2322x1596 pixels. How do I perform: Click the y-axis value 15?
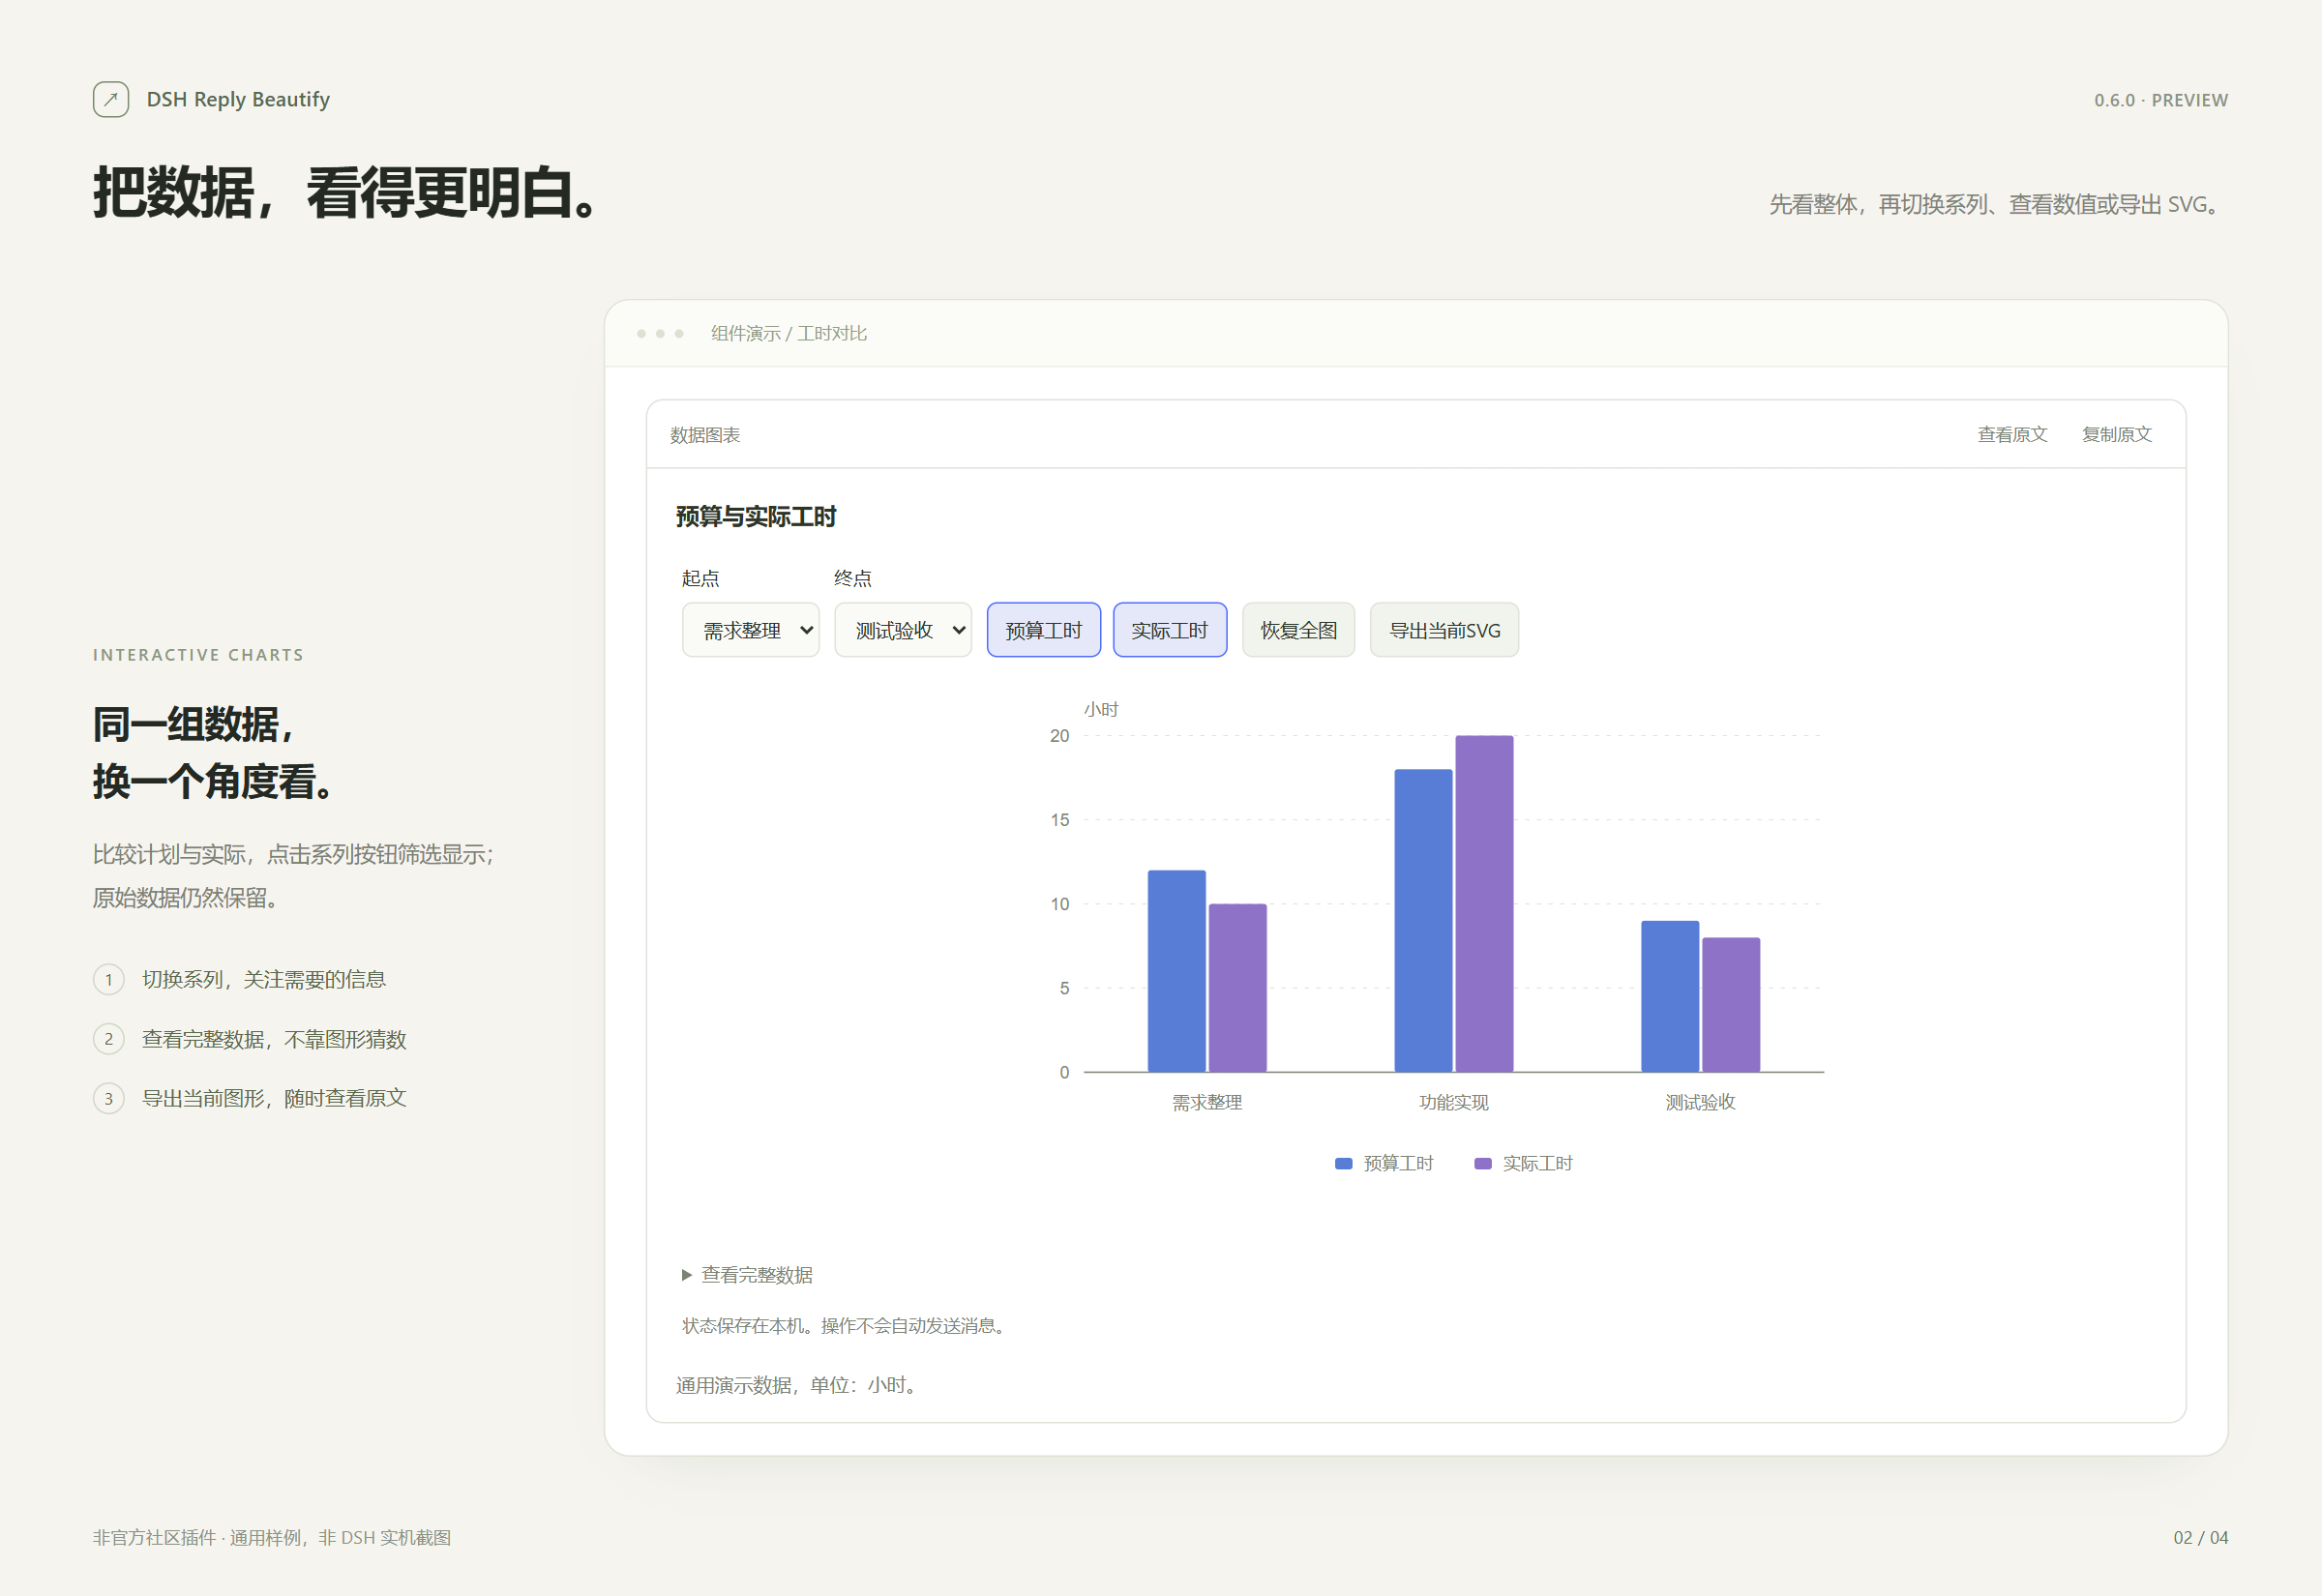pyautogui.click(x=1059, y=820)
